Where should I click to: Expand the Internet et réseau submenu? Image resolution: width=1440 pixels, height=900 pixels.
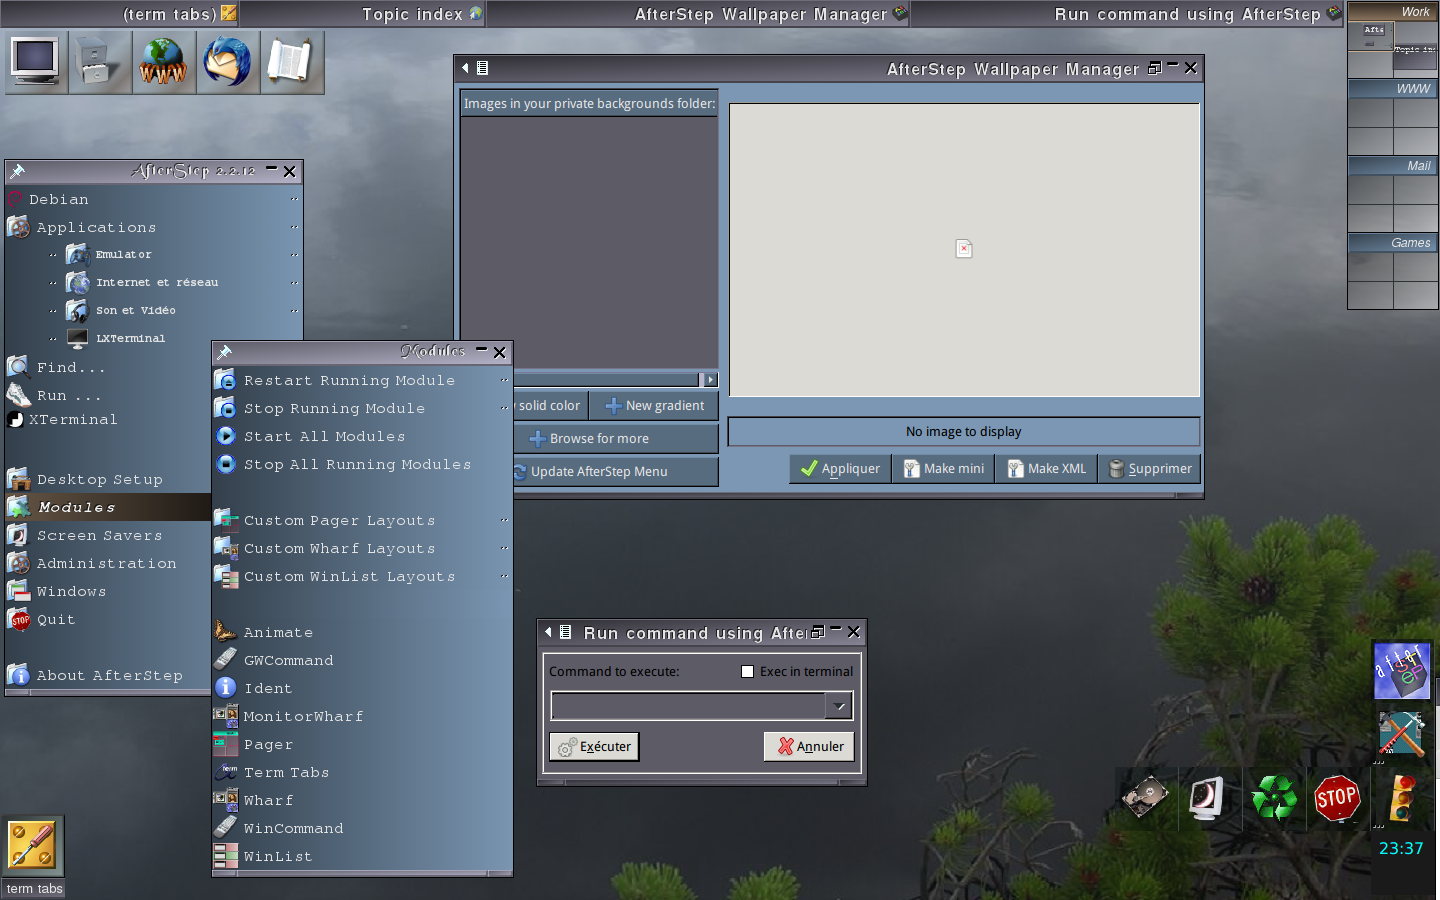click(x=157, y=282)
